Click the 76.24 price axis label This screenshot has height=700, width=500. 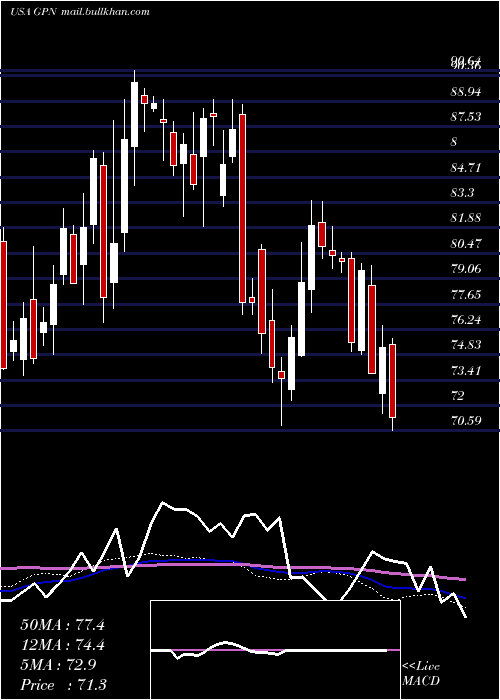[x=466, y=320]
